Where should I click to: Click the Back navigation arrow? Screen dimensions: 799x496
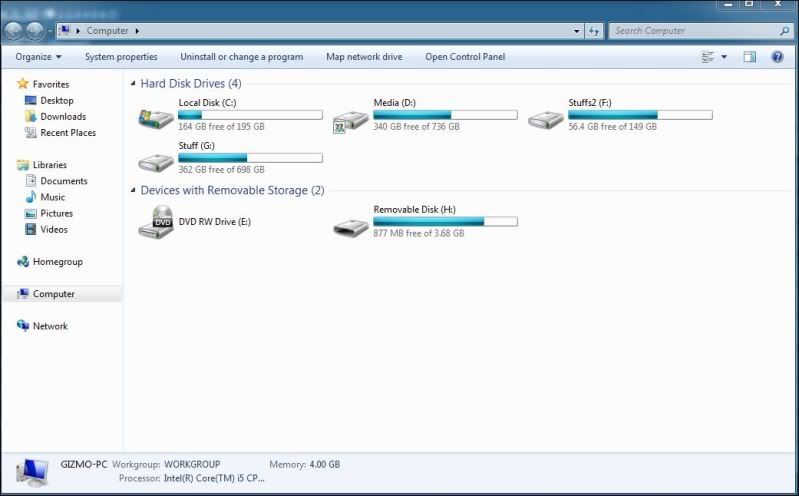[14, 31]
